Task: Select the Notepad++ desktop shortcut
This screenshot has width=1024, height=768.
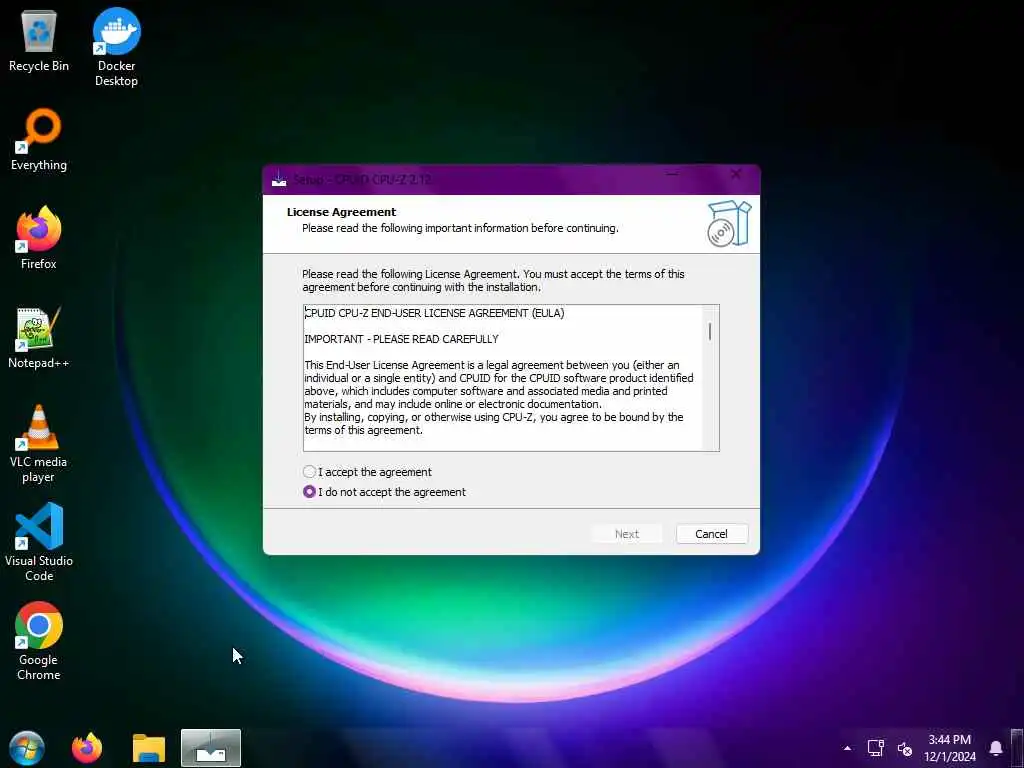Action: click(x=39, y=338)
